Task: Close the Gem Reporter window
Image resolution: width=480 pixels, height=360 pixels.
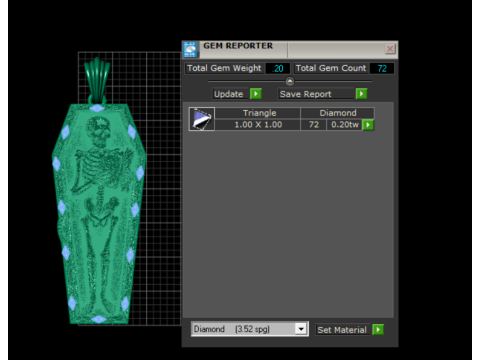Action: (390, 49)
